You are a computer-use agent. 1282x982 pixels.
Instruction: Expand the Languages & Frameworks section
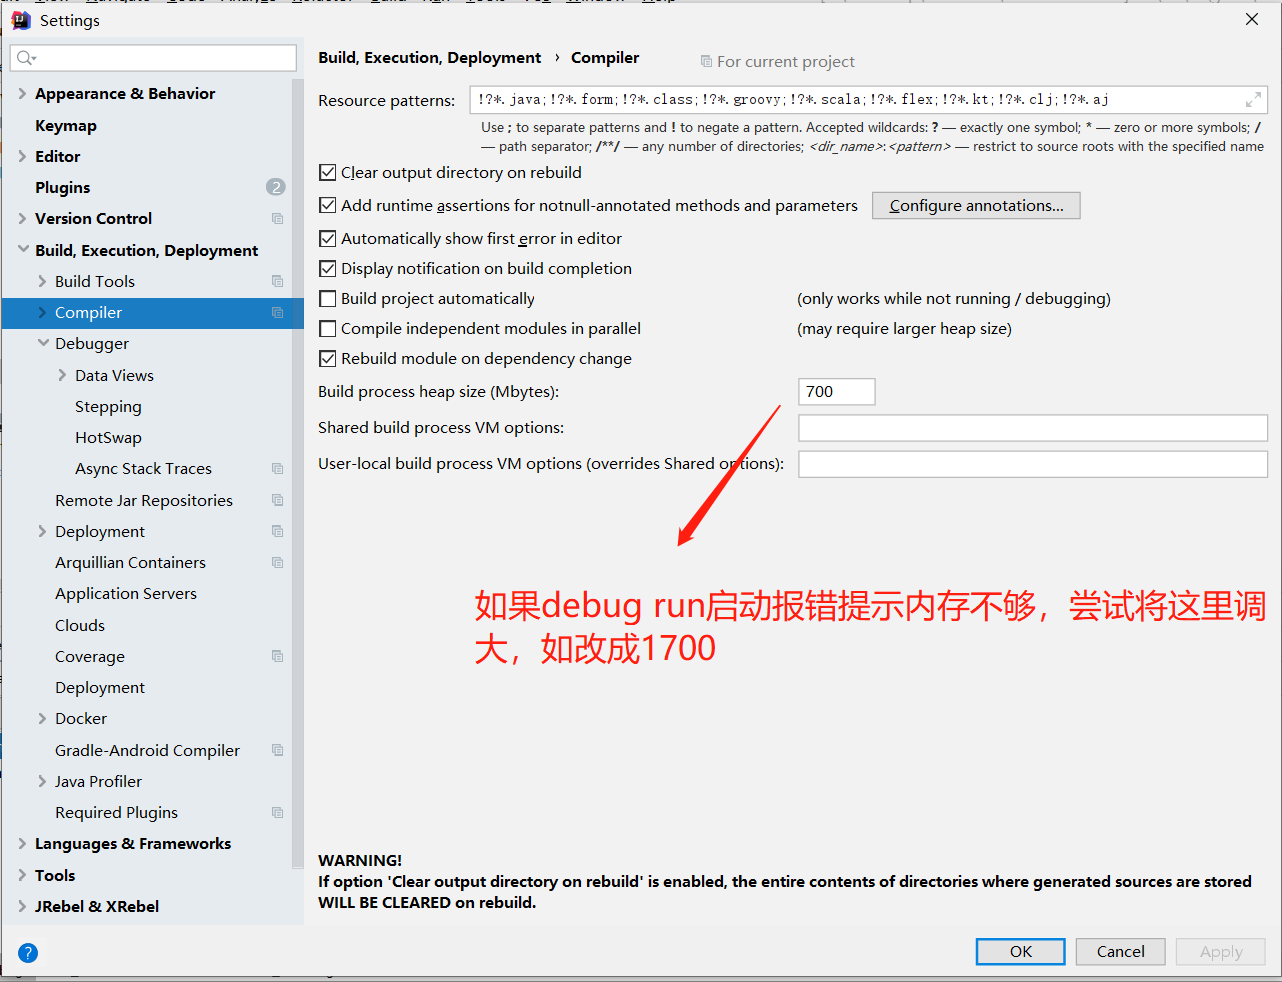[22, 844]
